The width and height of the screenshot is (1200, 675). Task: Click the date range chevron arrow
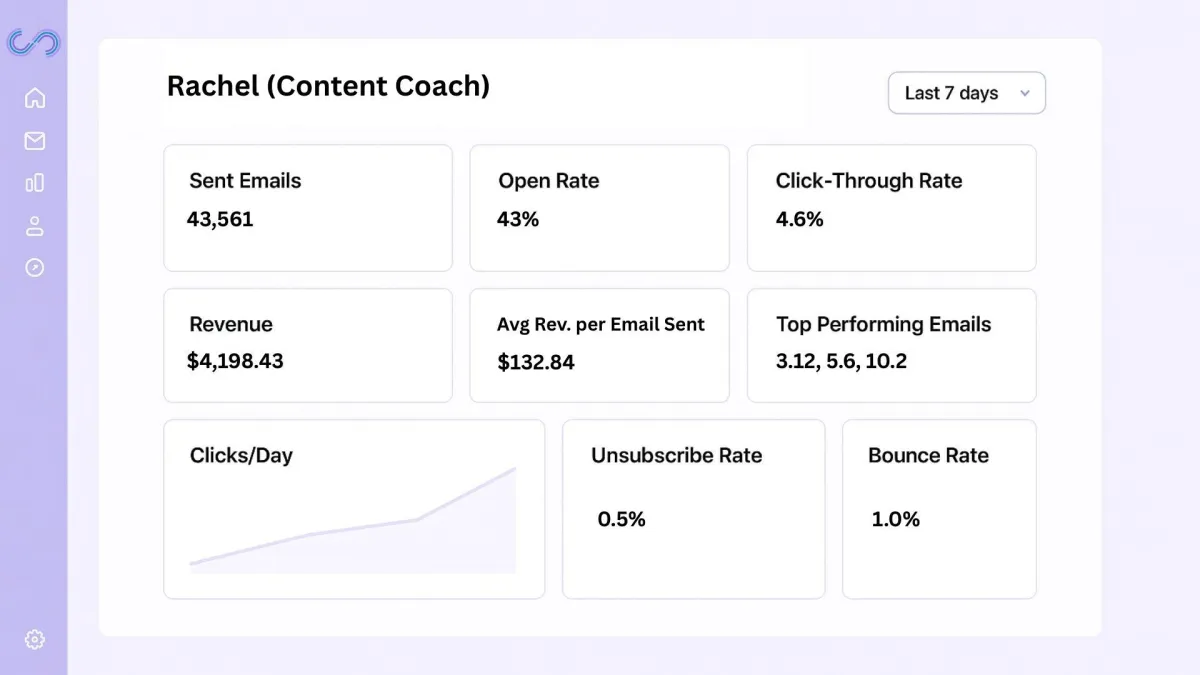[x=1025, y=94]
